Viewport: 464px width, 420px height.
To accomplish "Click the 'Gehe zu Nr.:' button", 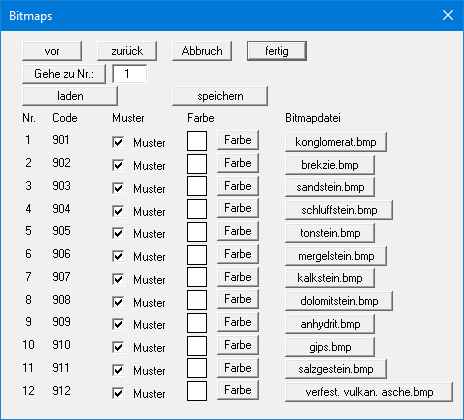I will coord(64,74).
